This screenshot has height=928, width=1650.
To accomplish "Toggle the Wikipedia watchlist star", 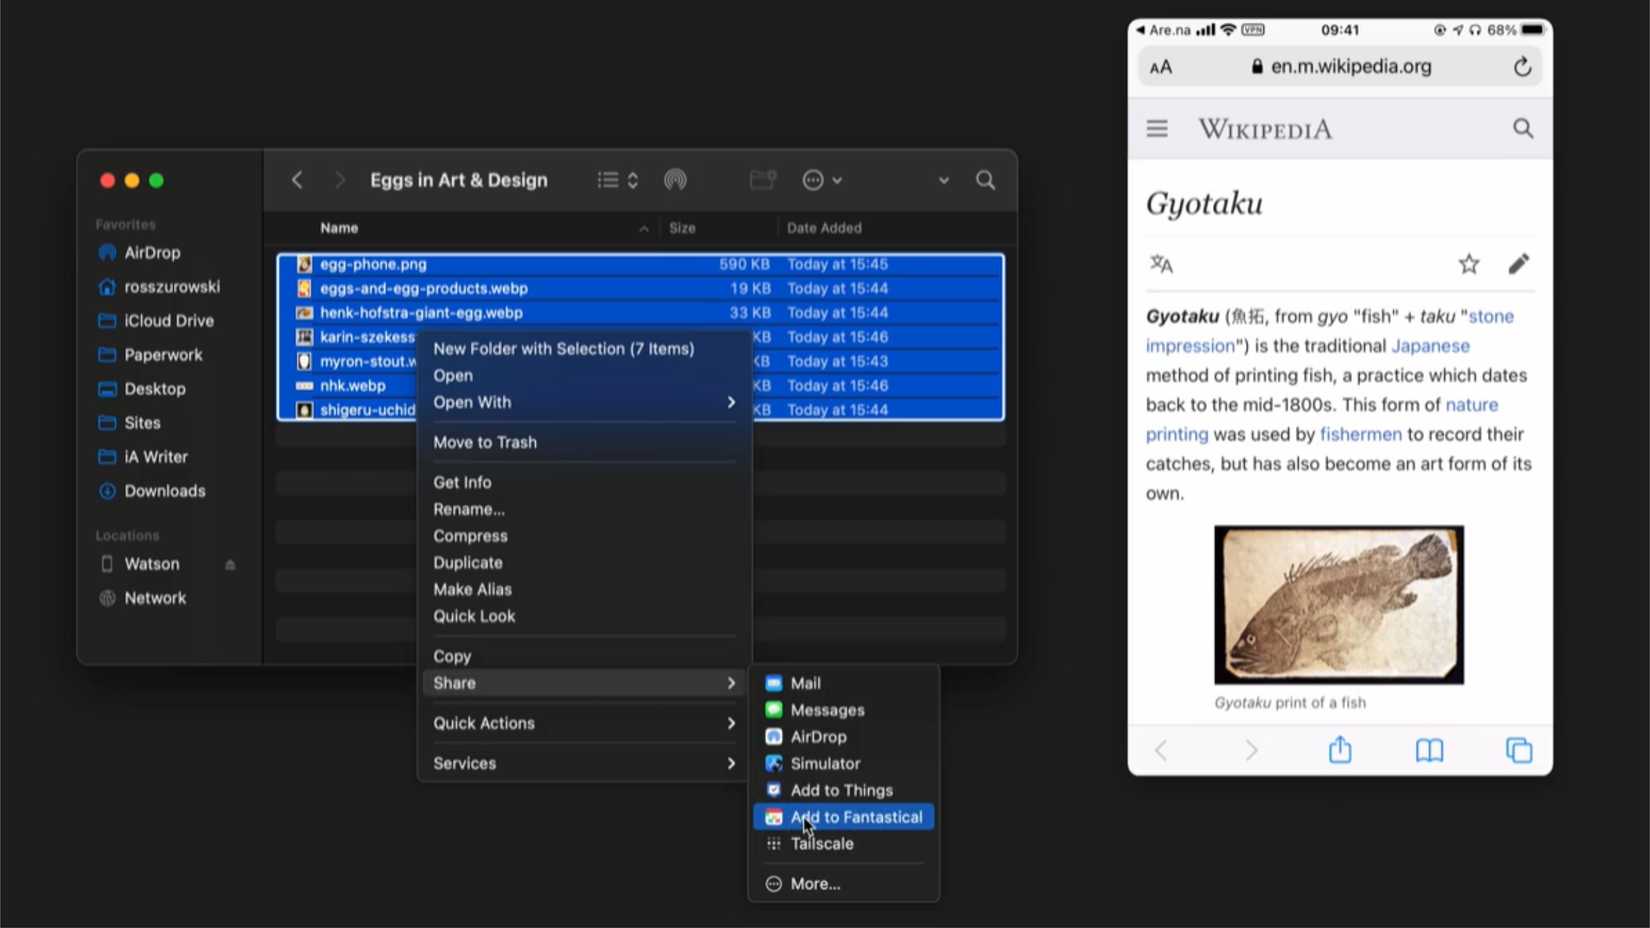I will click(x=1469, y=263).
